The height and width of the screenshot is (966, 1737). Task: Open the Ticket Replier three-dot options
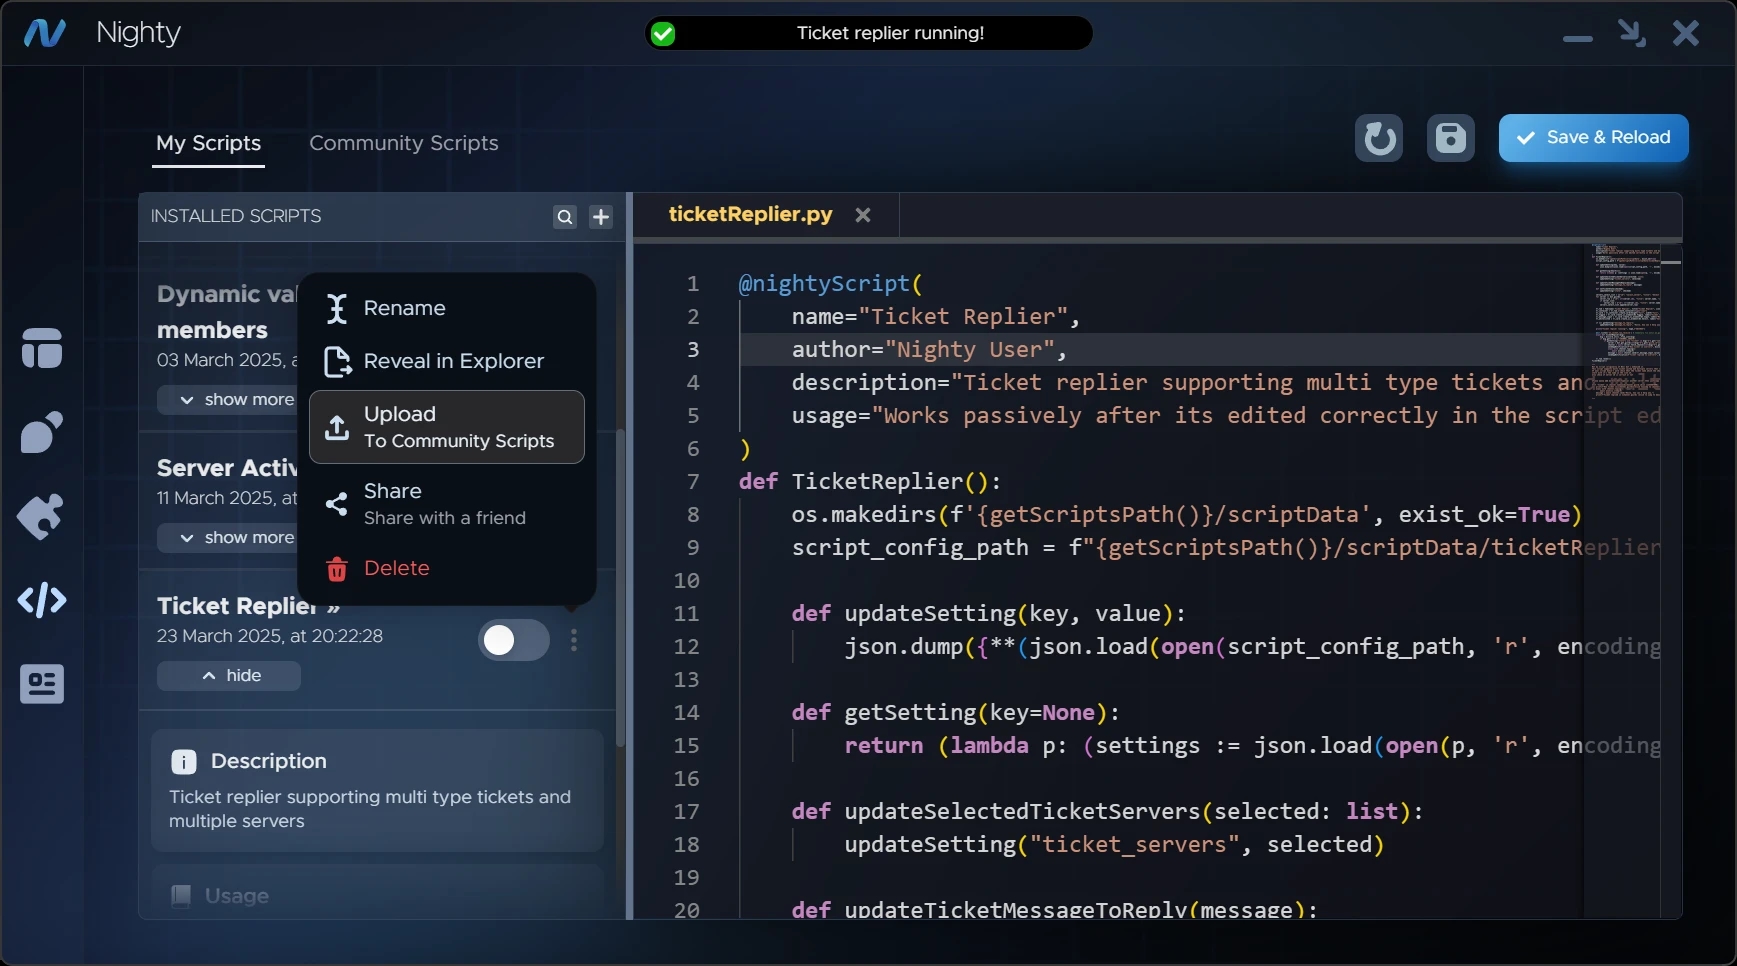tap(574, 640)
